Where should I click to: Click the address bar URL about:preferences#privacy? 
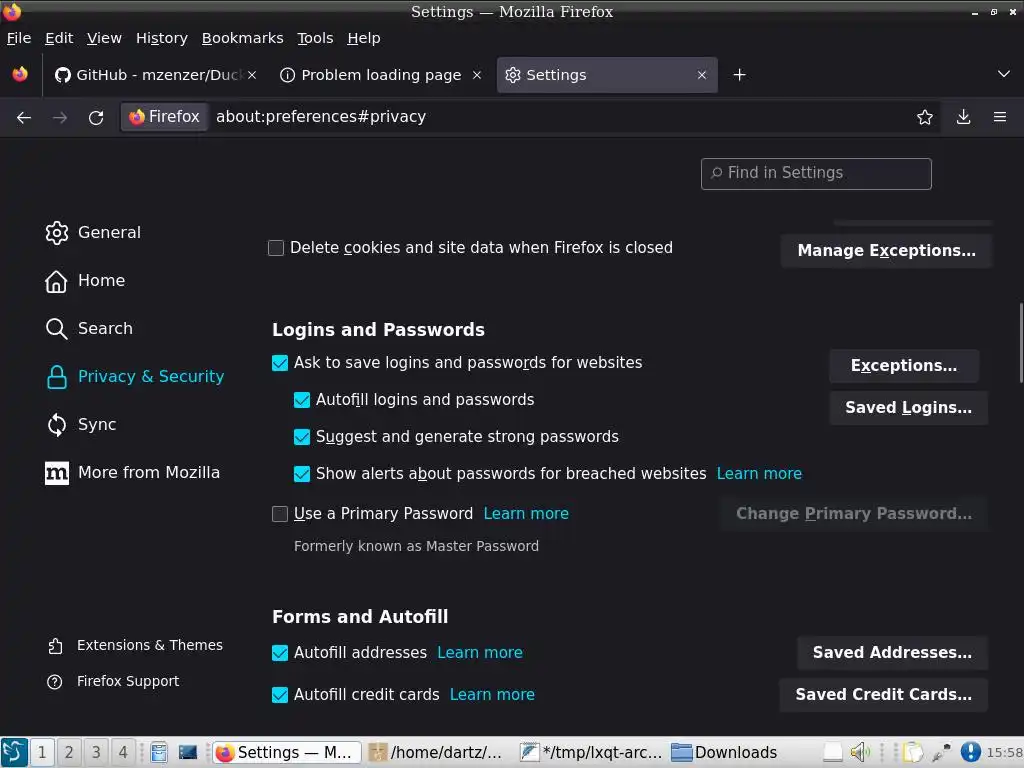(321, 117)
